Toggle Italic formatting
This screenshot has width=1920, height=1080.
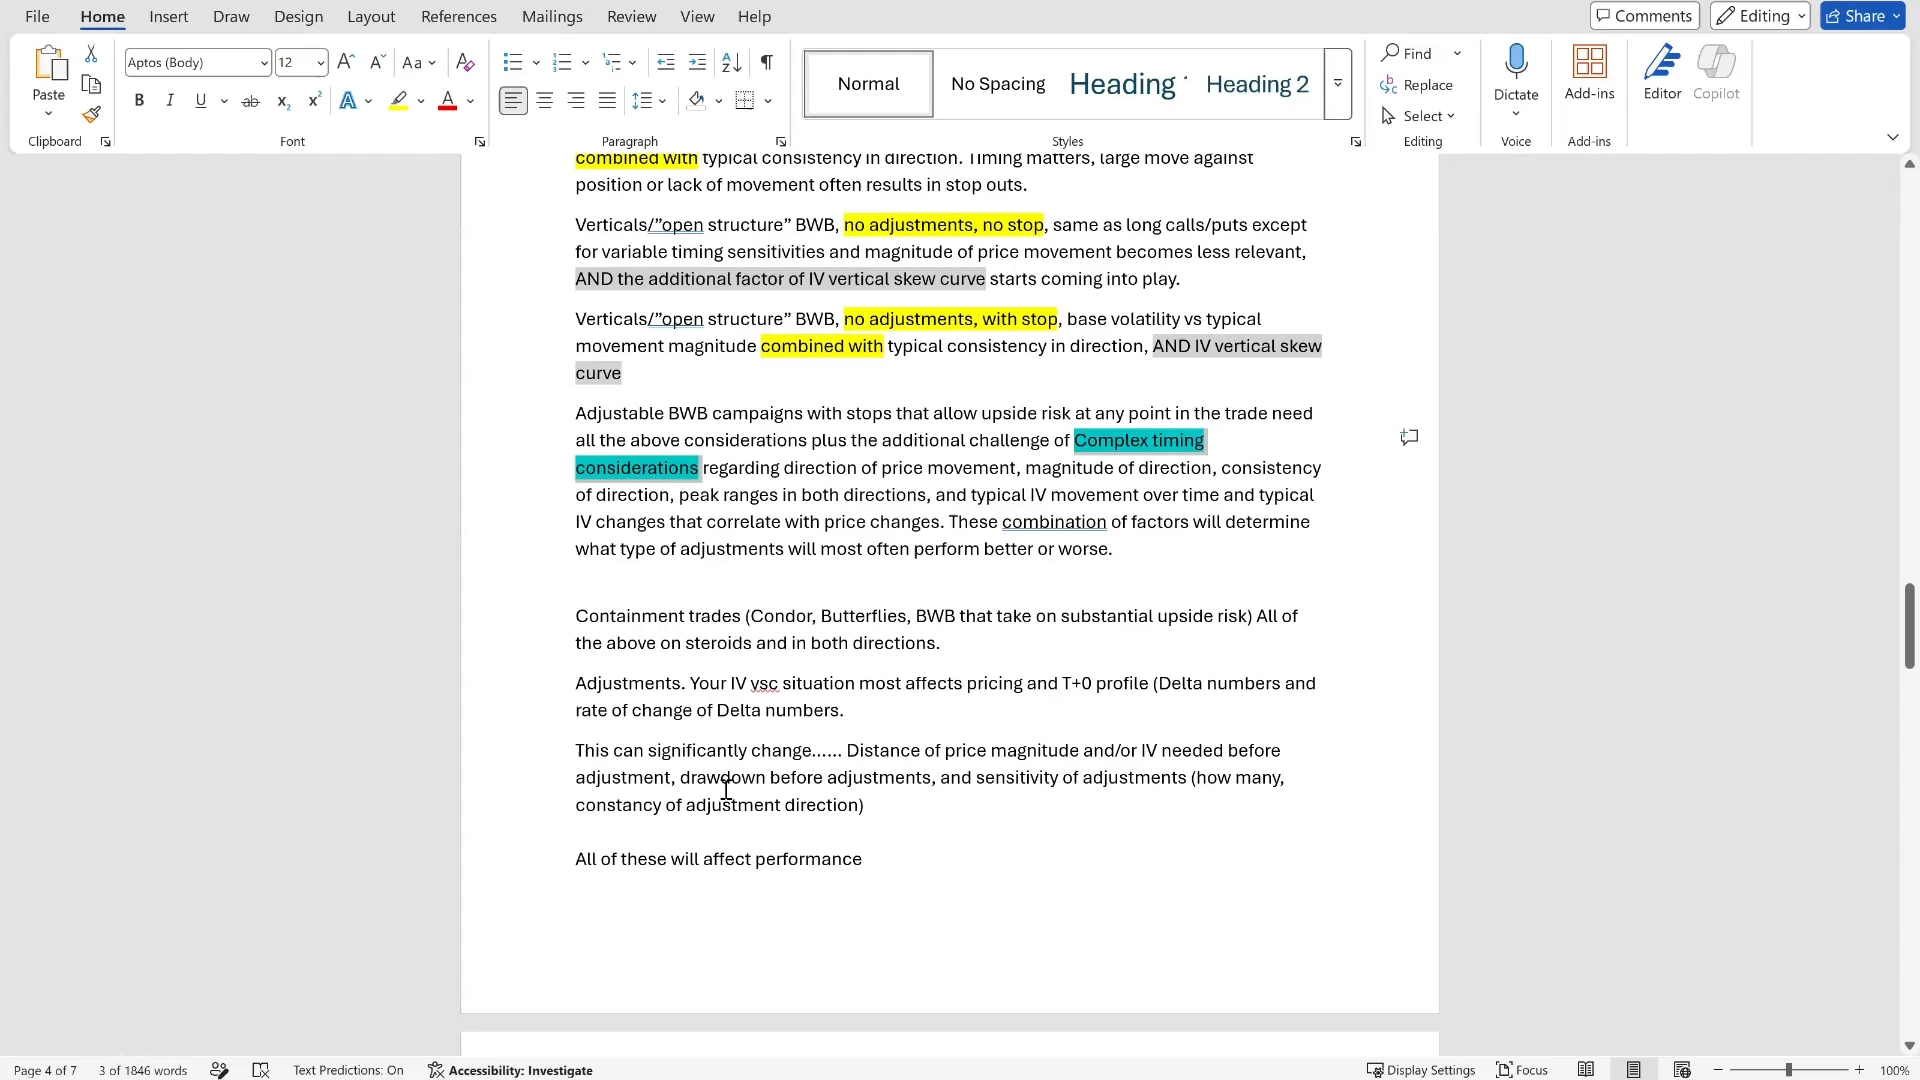pos(170,101)
